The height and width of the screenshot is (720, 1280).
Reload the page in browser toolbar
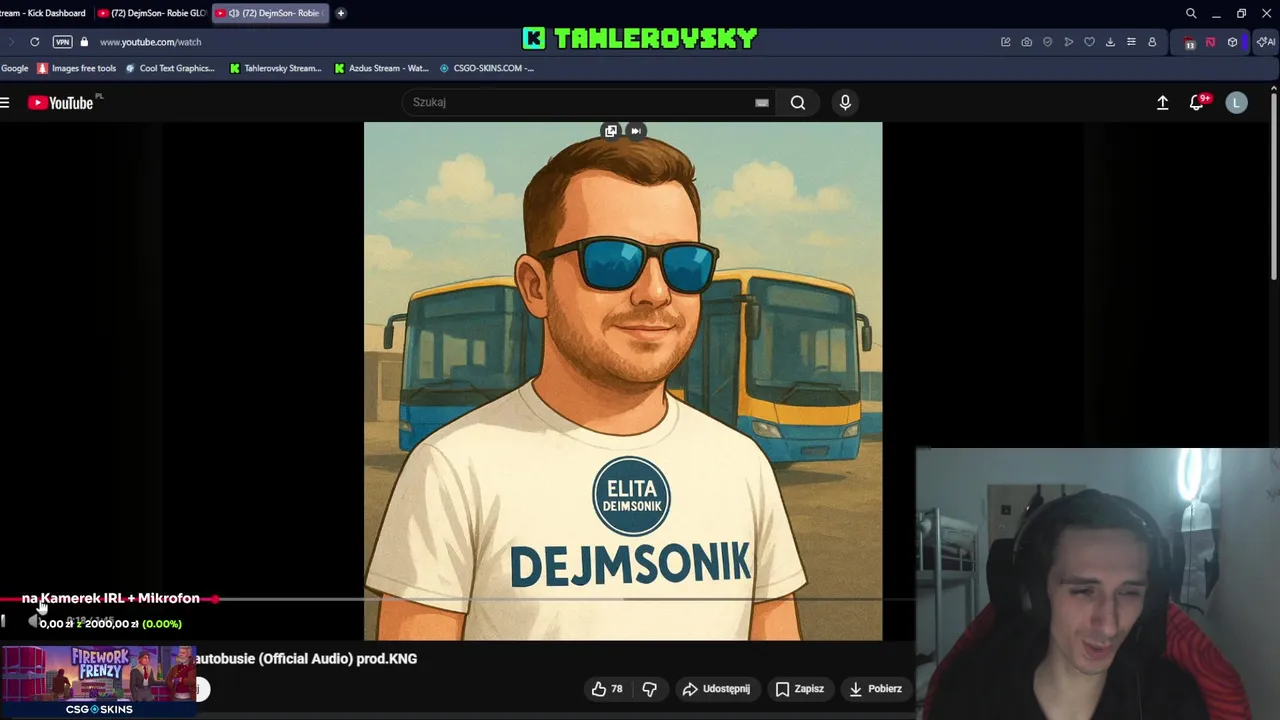coord(35,42)
